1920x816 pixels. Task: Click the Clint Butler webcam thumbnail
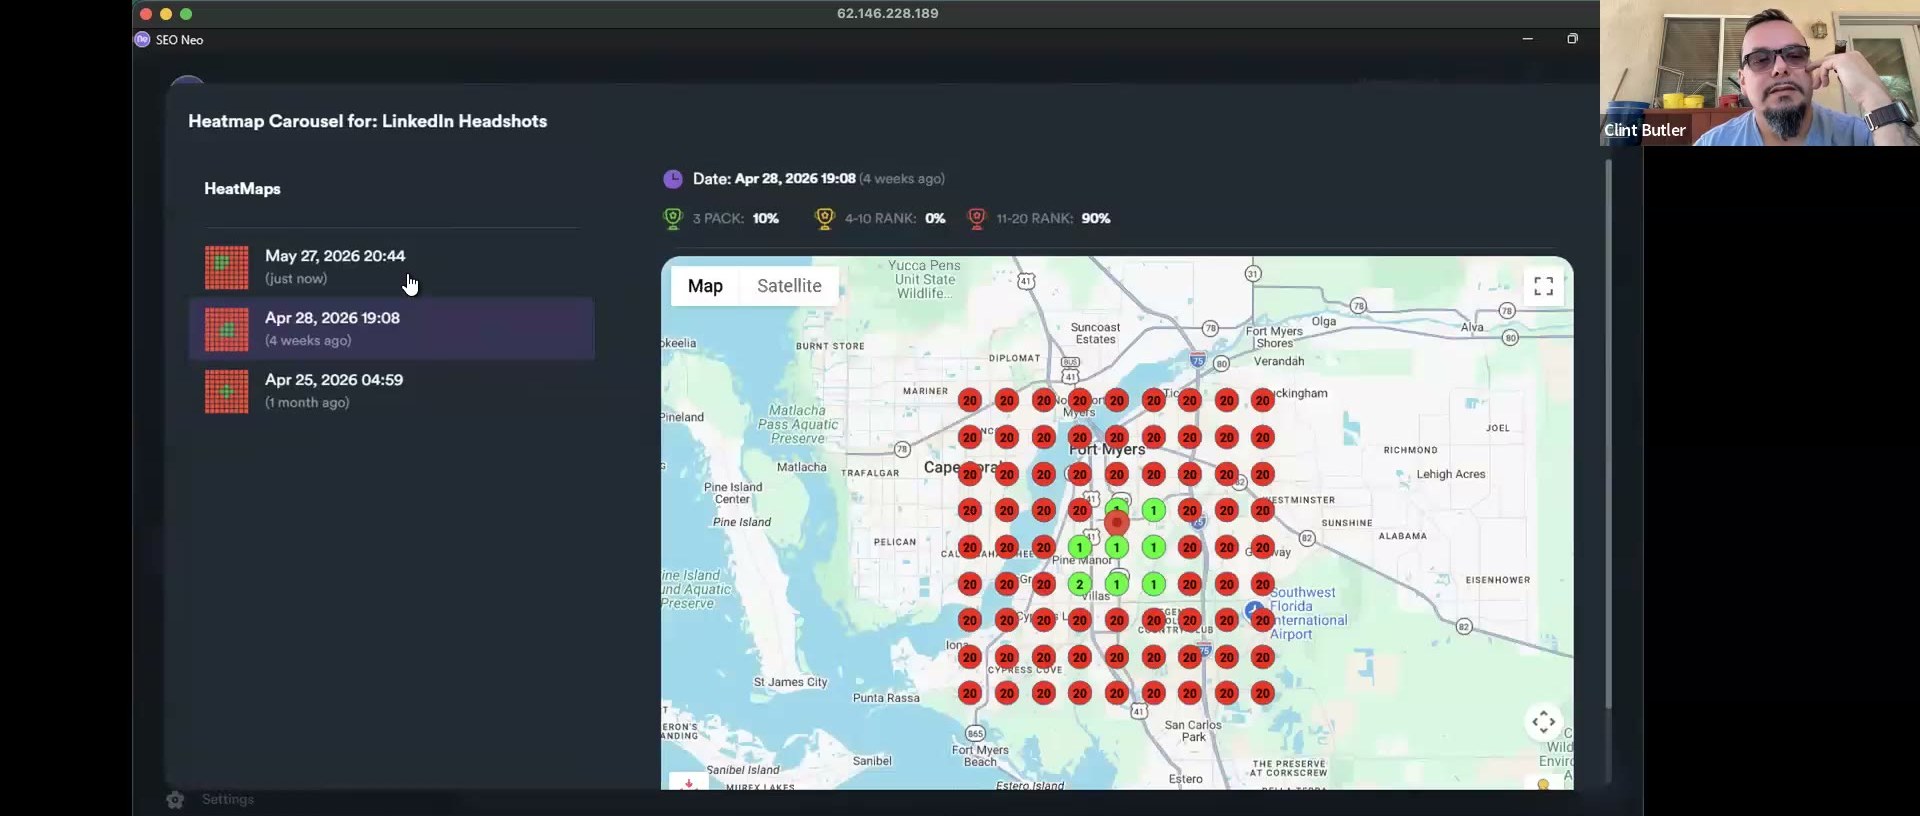pyautogui.click(x=1760, y=73)
